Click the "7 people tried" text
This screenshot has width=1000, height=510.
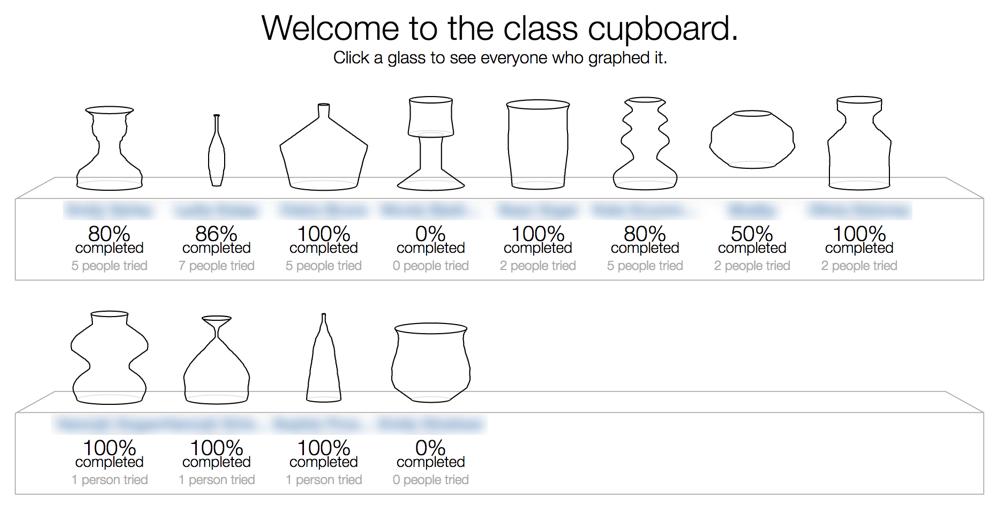coord(216,266)
